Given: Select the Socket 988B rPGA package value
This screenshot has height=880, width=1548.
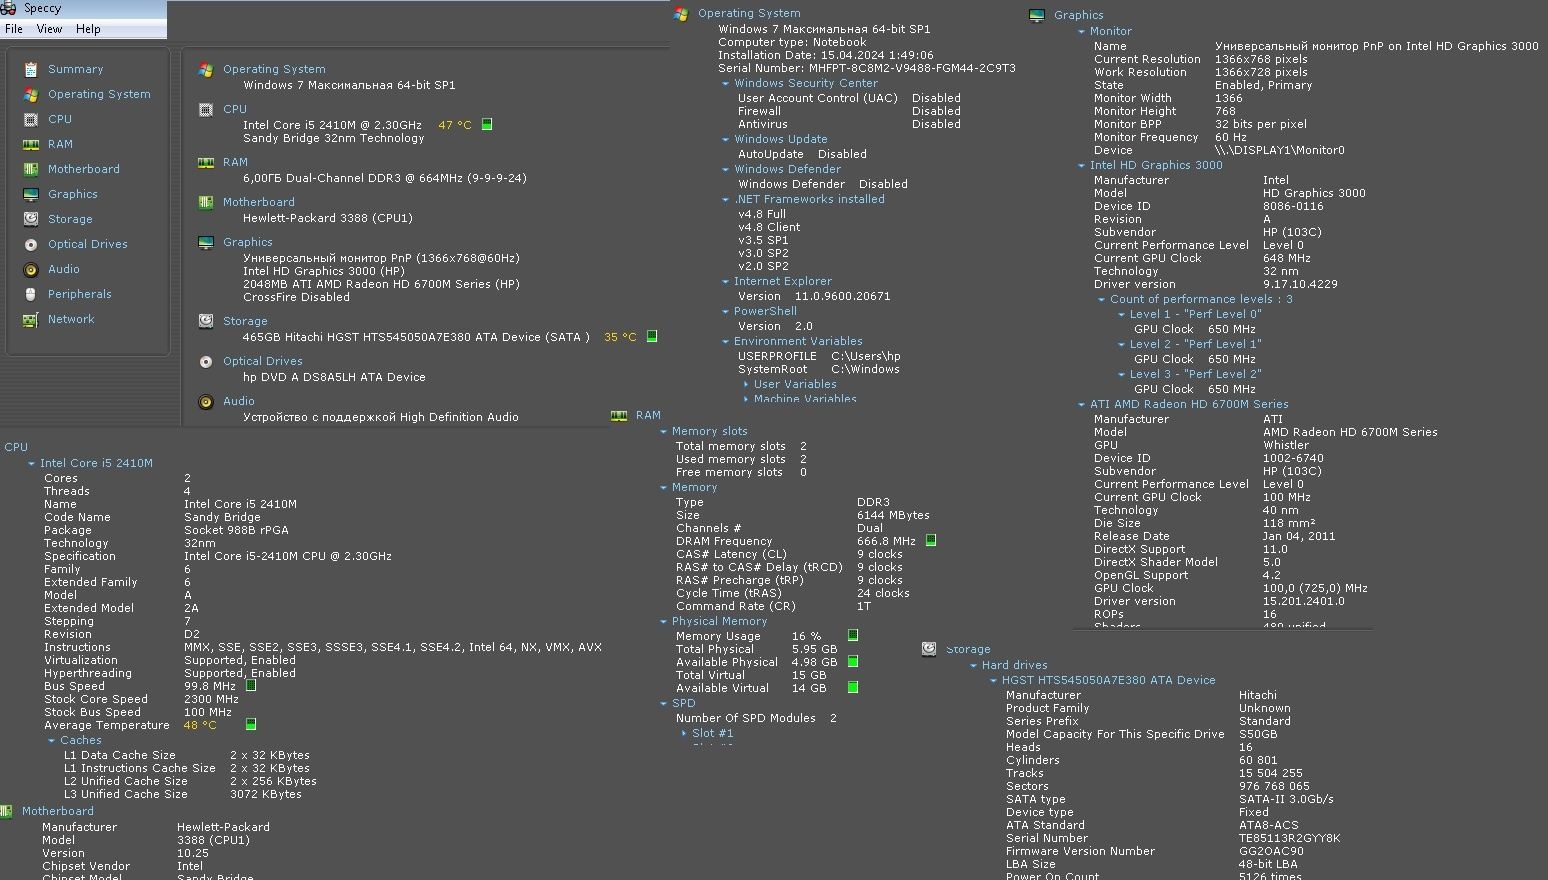Looking at the screenshot, I should pyautogui.click(x=236, y=530).
